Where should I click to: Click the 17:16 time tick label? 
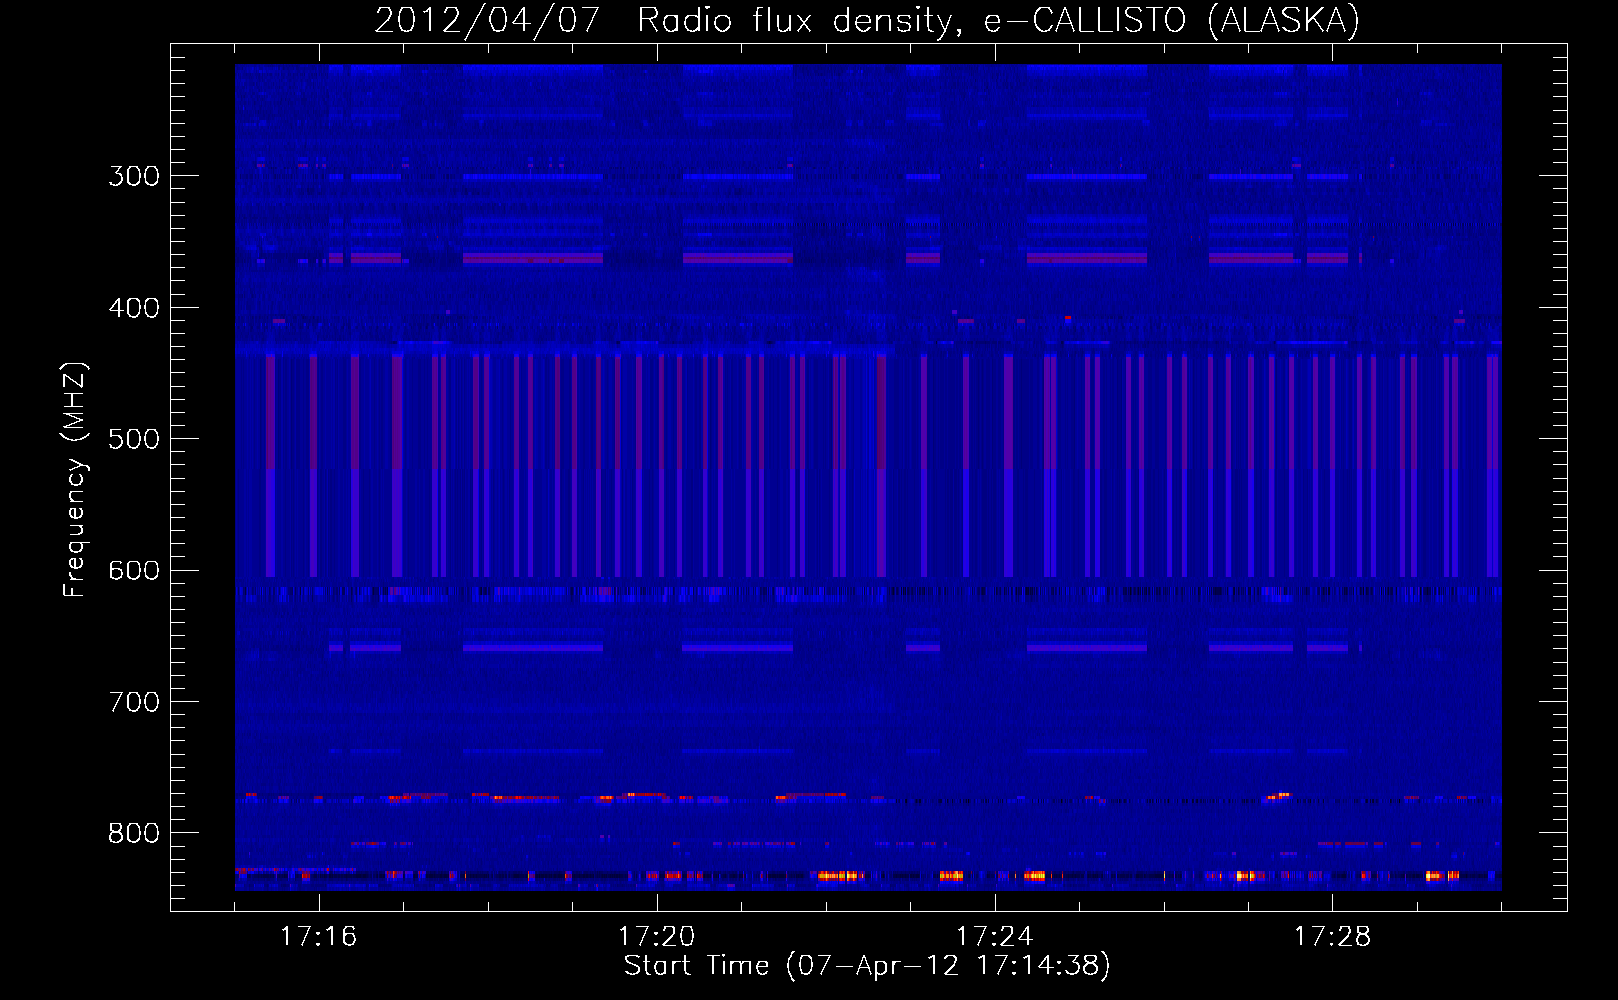[x=318, y=936]
